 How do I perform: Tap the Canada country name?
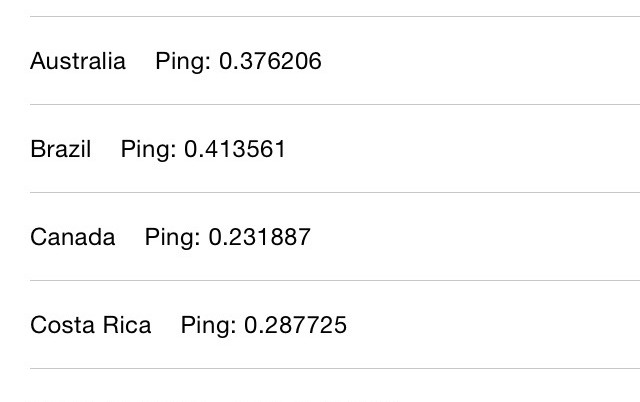[73, 237]
